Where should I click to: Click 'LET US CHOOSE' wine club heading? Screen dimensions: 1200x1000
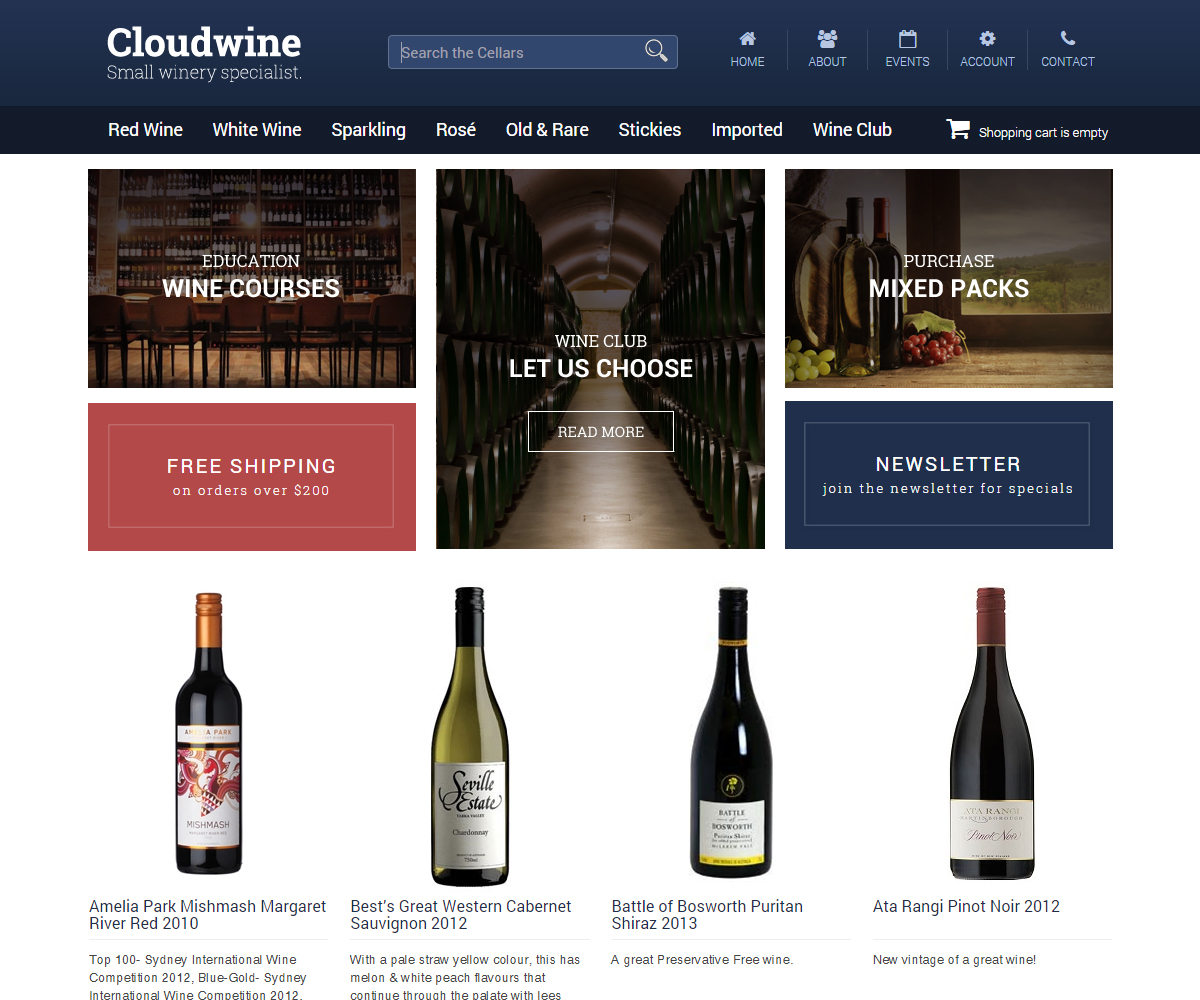click(x=601, y=369)
